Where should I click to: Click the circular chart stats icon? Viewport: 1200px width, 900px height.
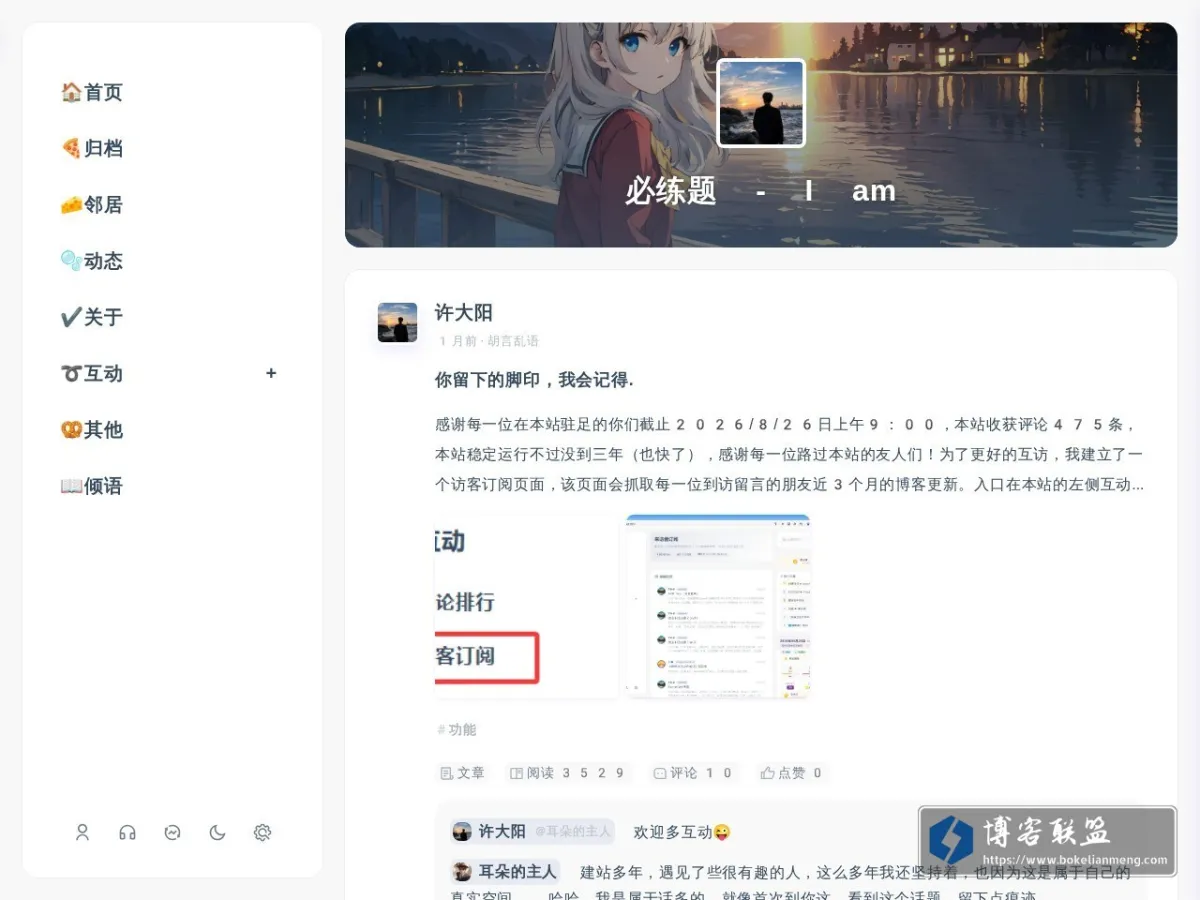click(x=173, y=832)
